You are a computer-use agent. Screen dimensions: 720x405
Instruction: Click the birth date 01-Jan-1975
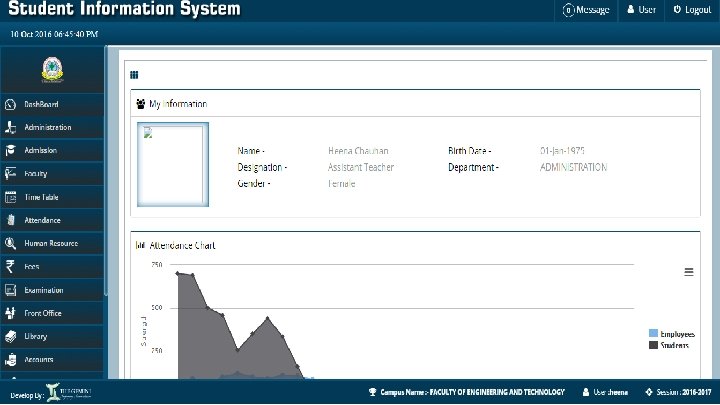(x=562, y=151)
